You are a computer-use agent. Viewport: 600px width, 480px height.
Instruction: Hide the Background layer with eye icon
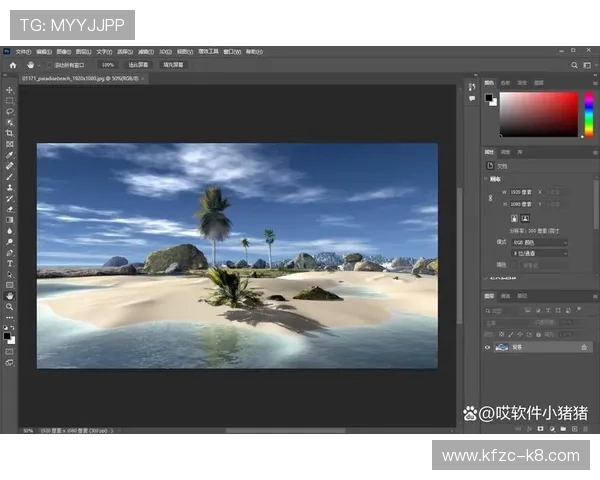point(488,347)
